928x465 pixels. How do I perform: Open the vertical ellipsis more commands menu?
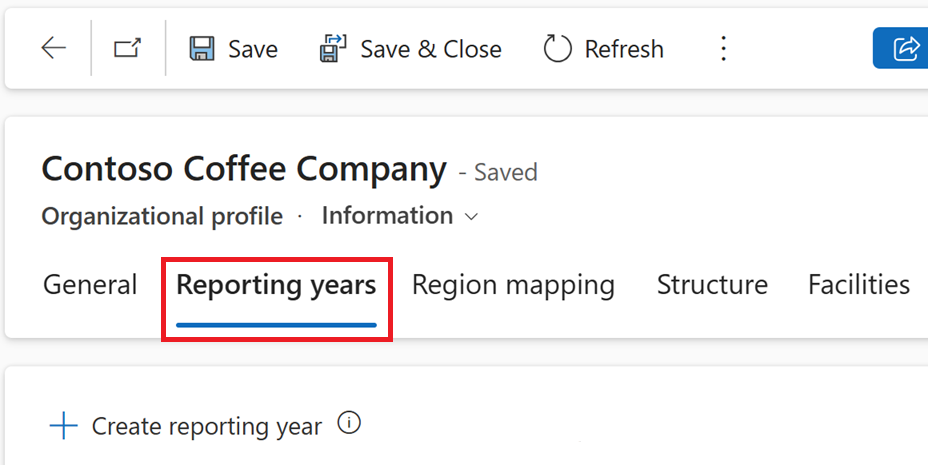(x=724, y=48)
